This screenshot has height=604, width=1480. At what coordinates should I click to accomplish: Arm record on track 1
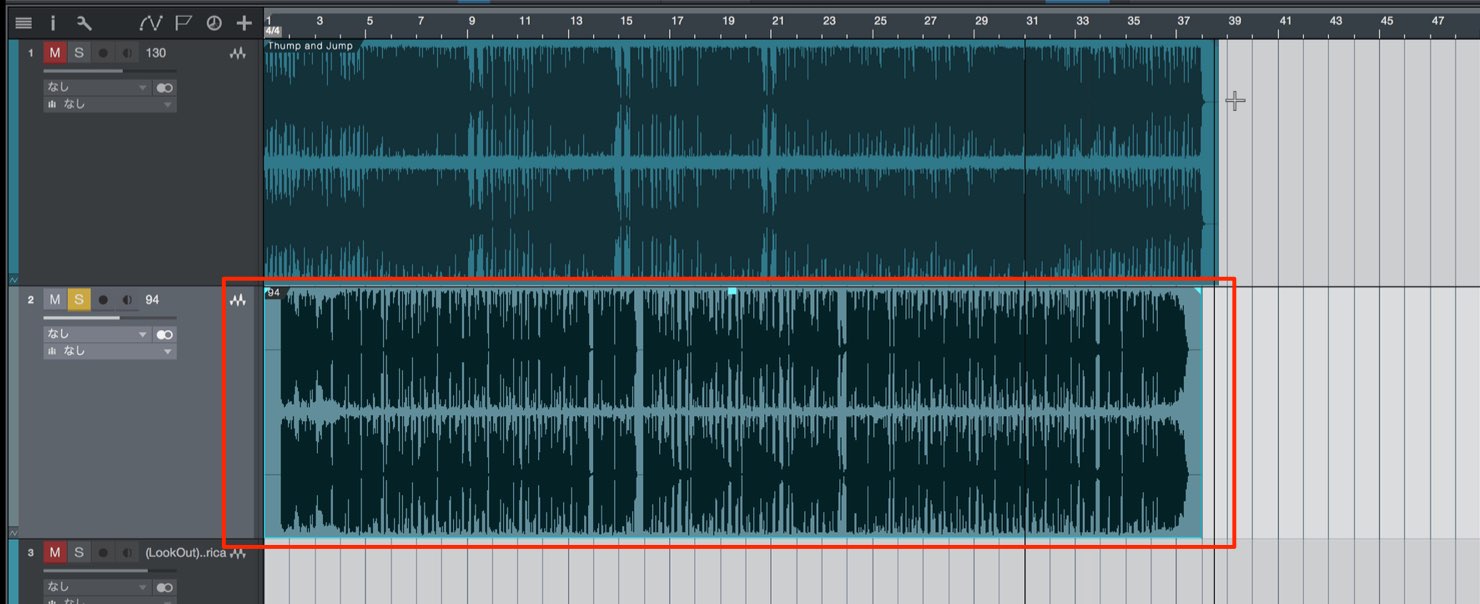(103, 53)
